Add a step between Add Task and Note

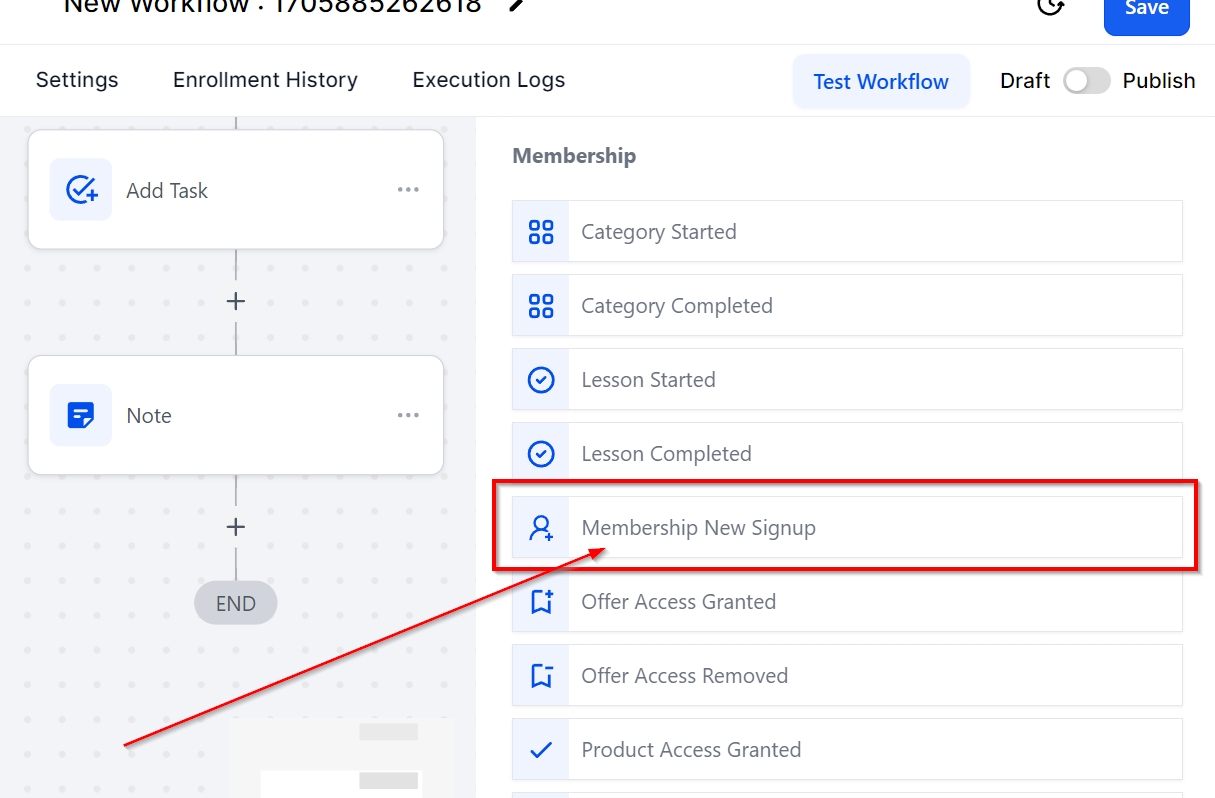coord(236,301)
